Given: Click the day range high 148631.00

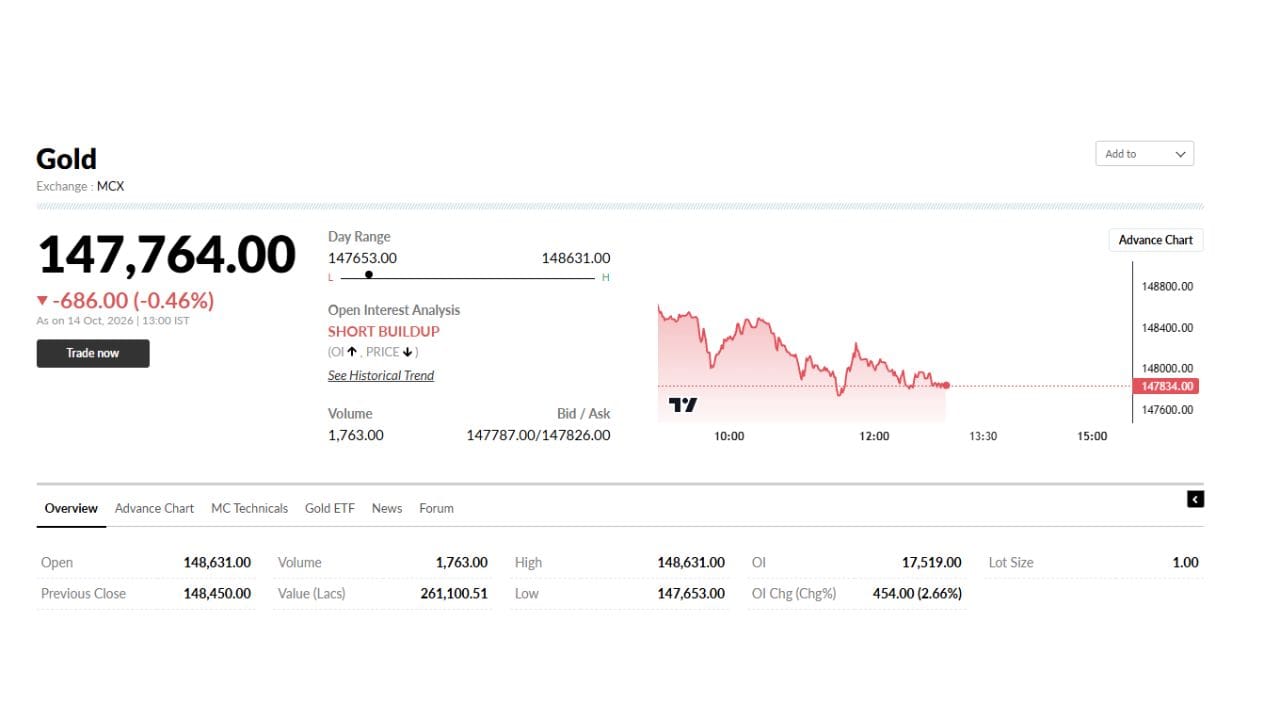Looking at the screenshot, I should pyautogui.click(x=576, y=258).
